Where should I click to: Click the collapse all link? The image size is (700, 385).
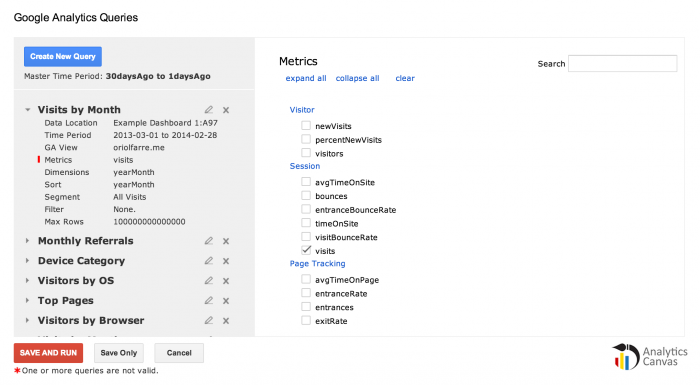[x=358, y=78]
